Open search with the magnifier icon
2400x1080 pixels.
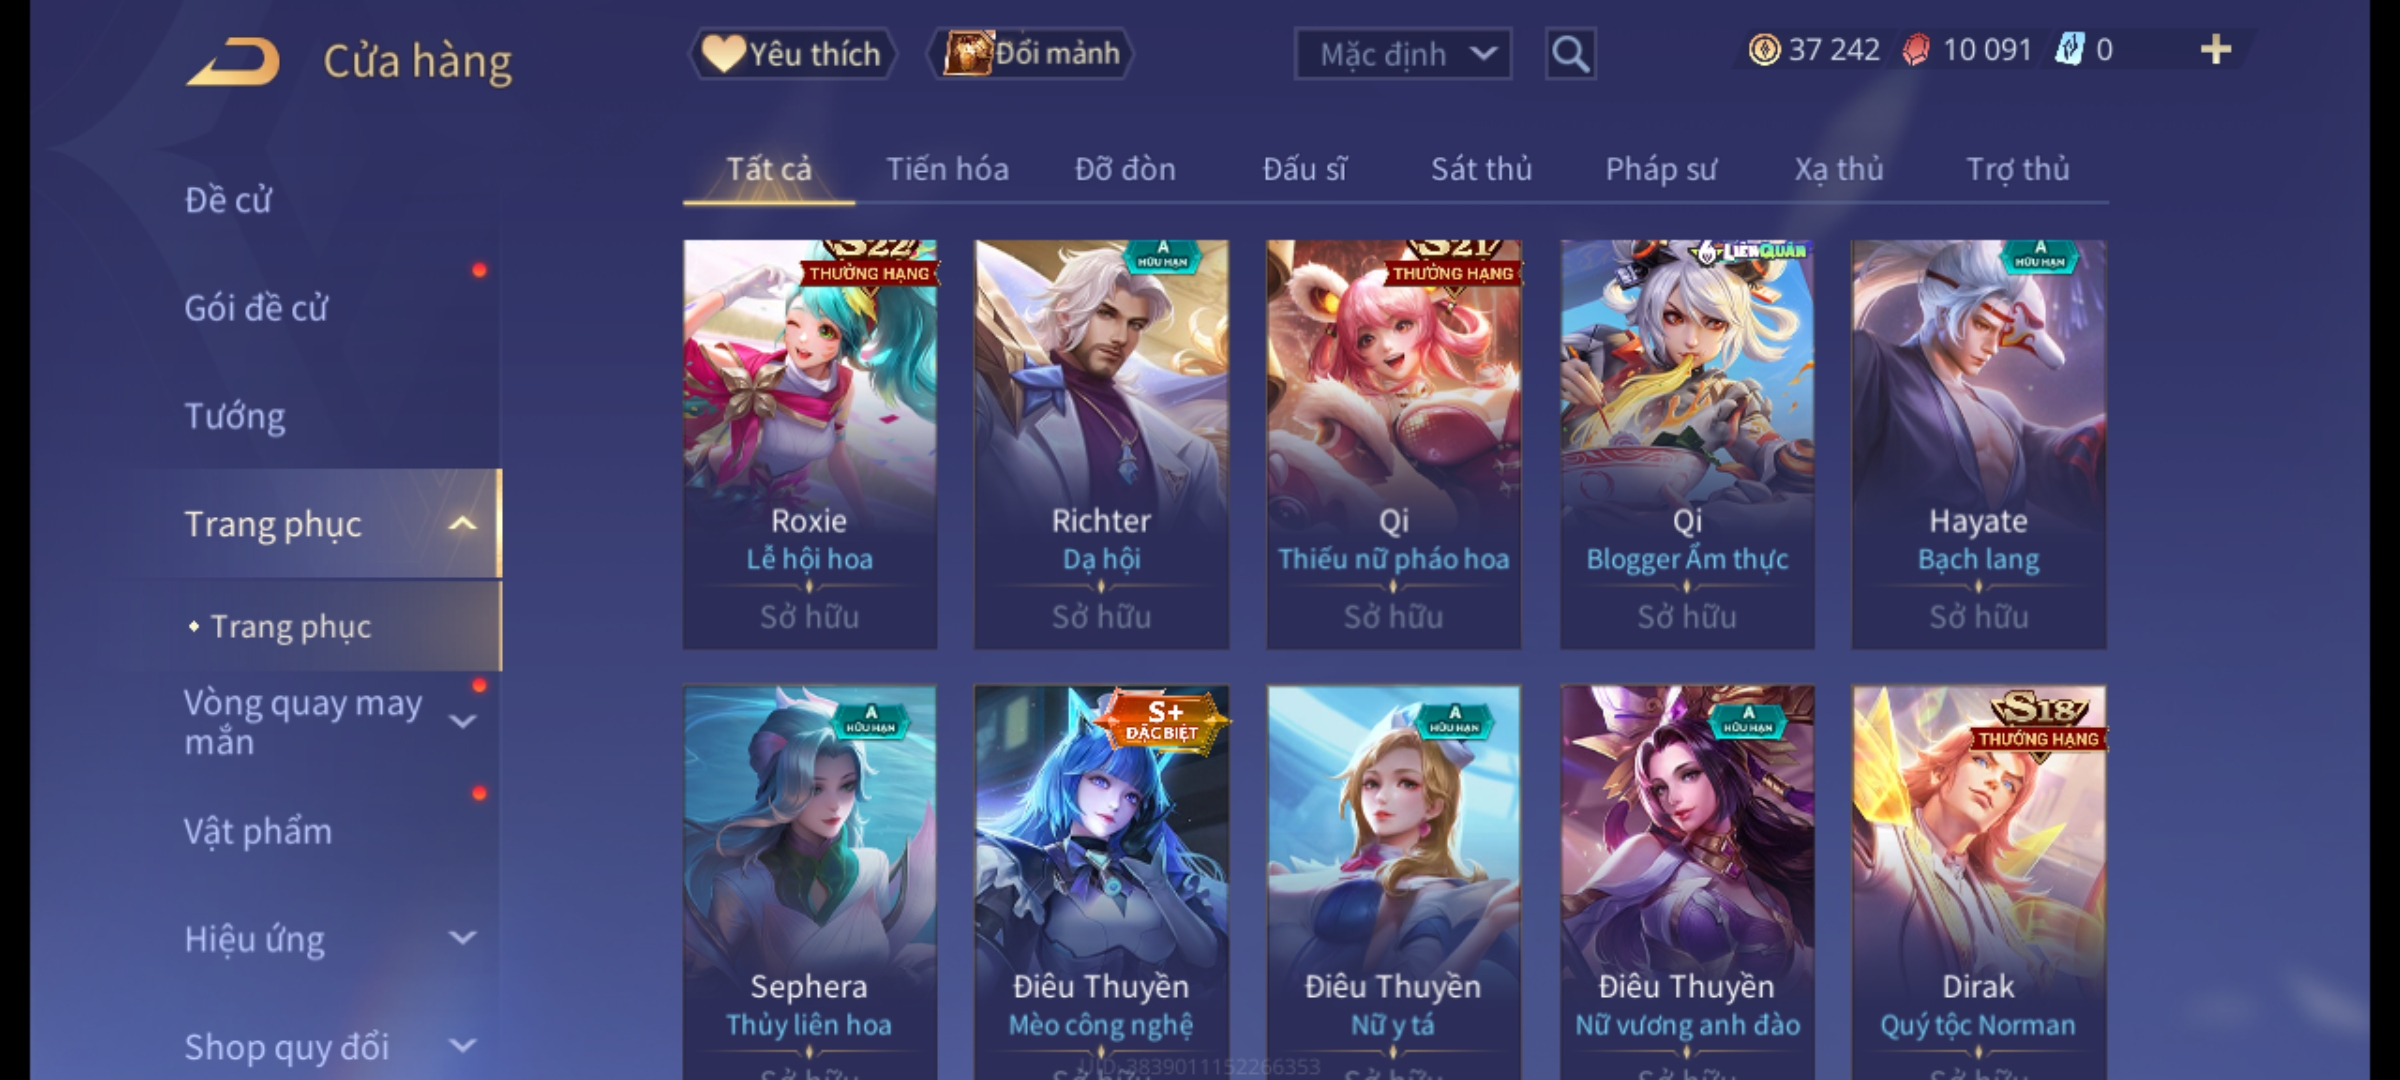pos(1570,54)
